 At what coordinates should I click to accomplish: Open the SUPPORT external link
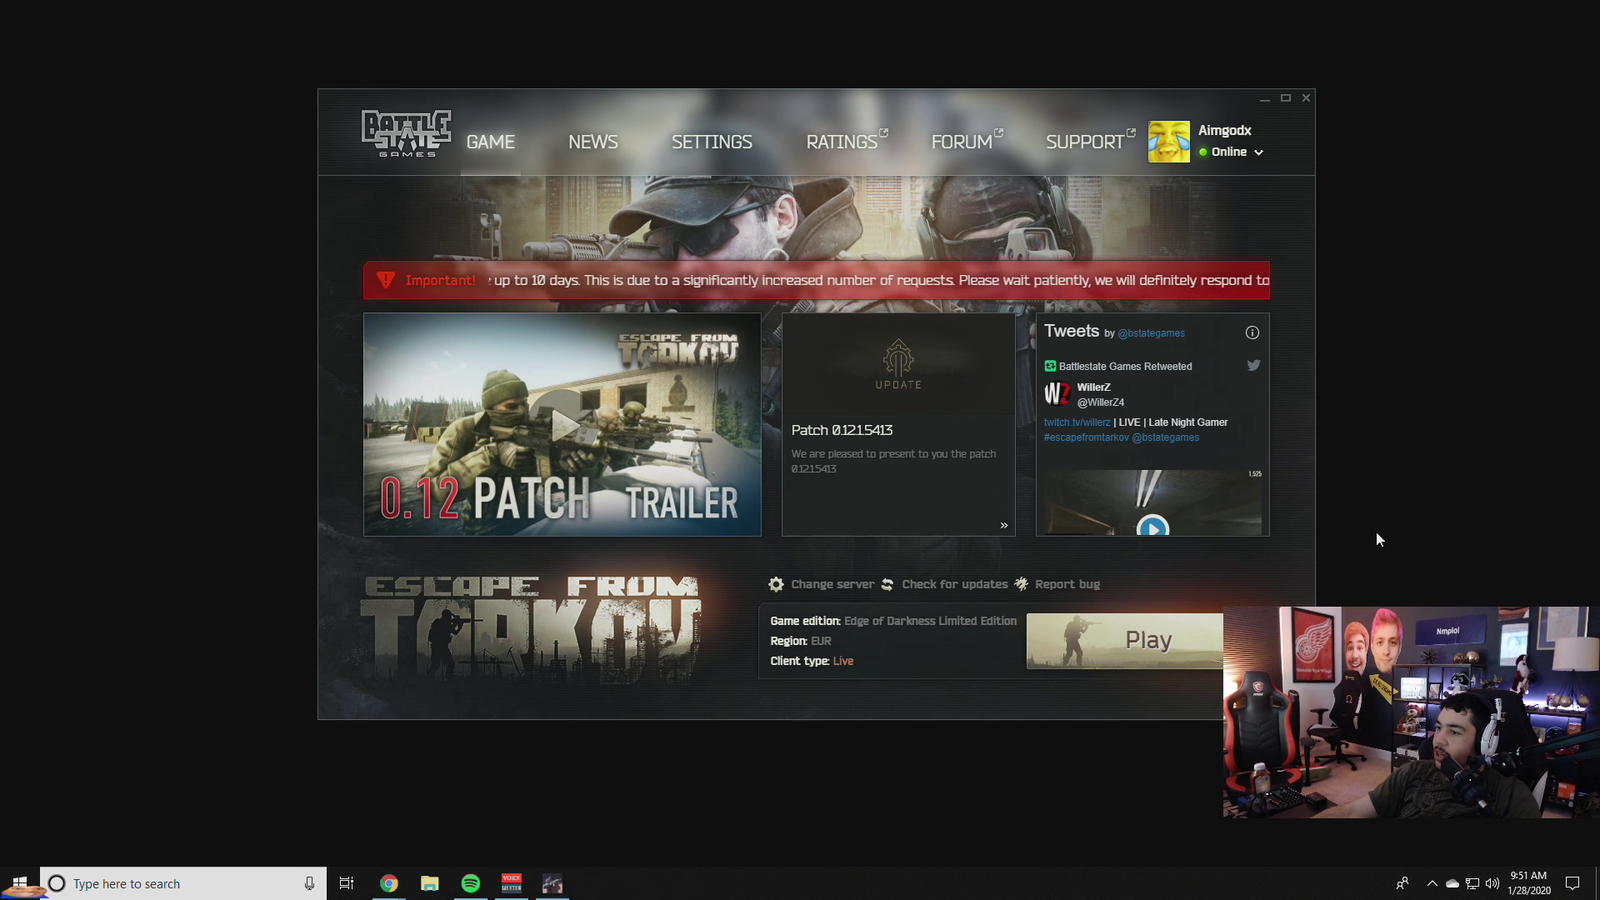1090,142
